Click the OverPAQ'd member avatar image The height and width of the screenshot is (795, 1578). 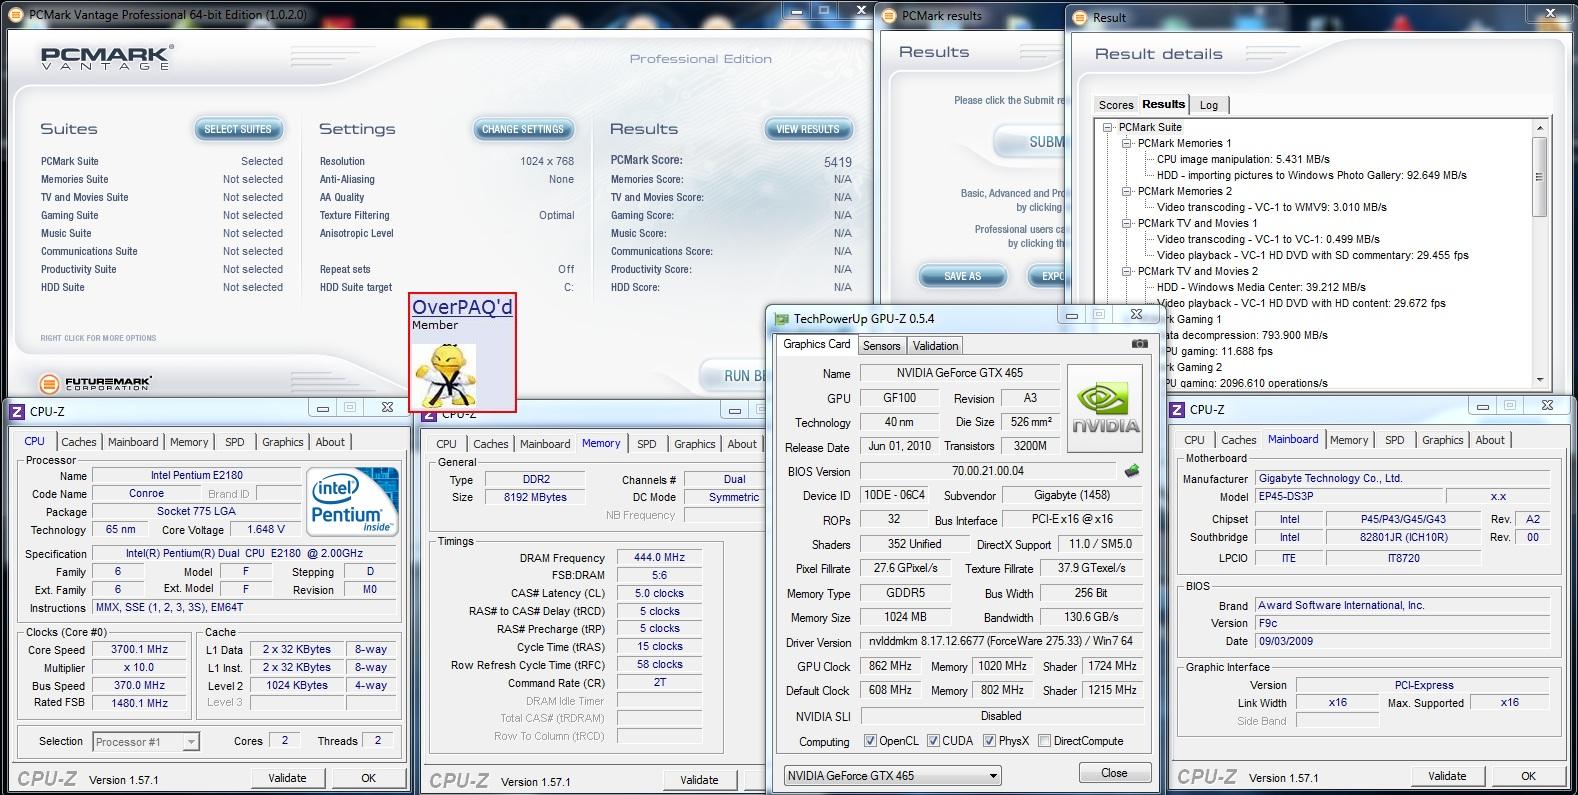(x=444, y=375)
